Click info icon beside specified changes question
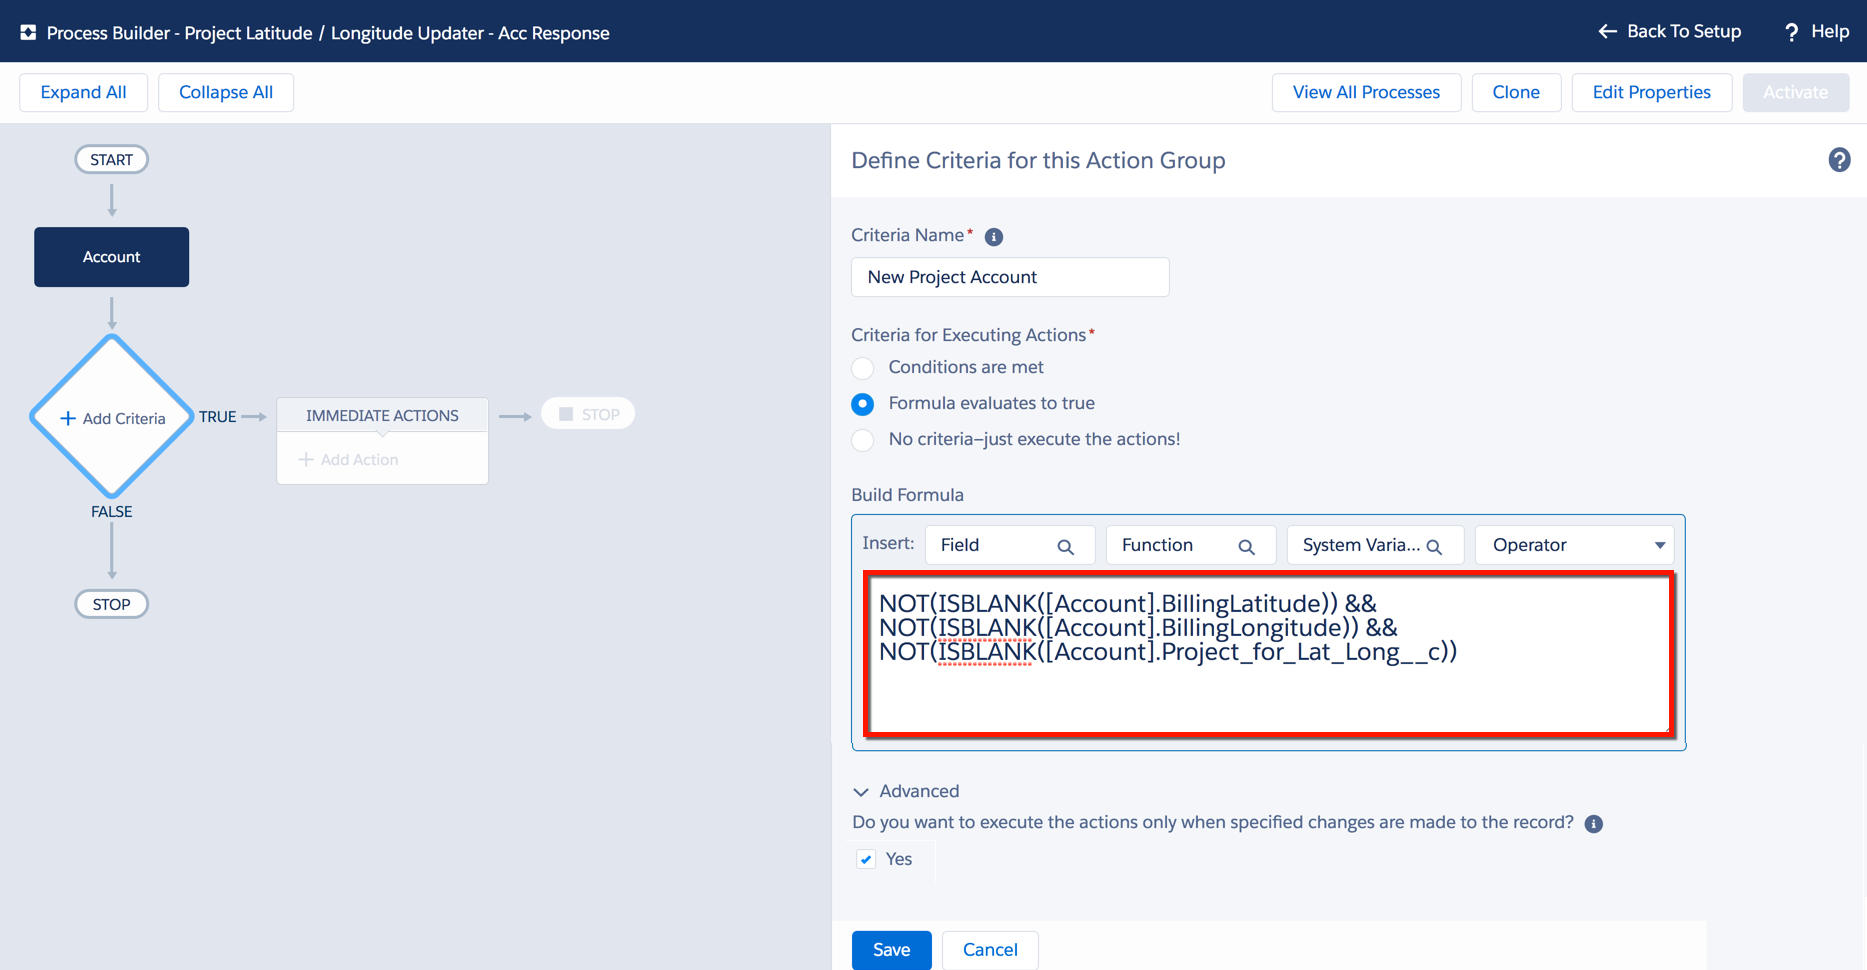Viewport: 1867px width, 970px height. (1594, 824)
